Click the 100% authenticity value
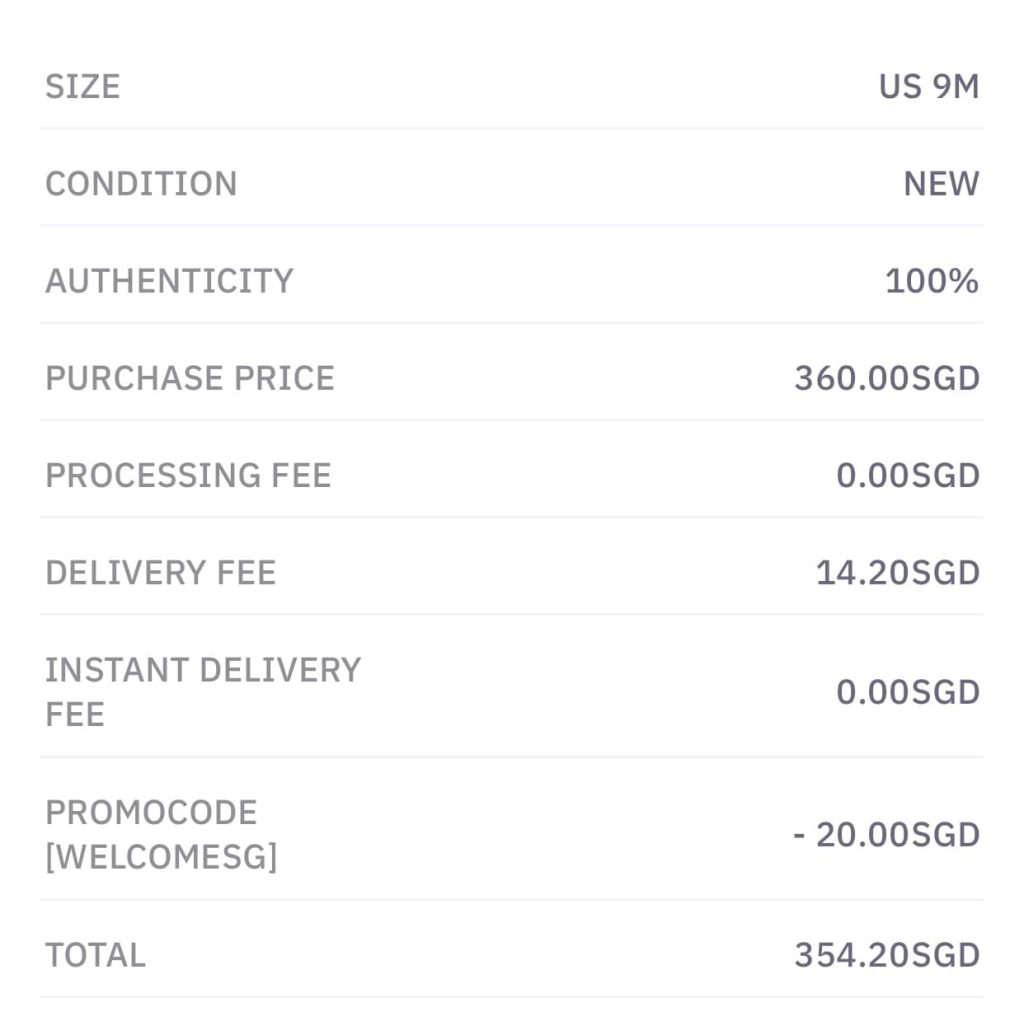1024x1012 pixels. pos(932,281)
